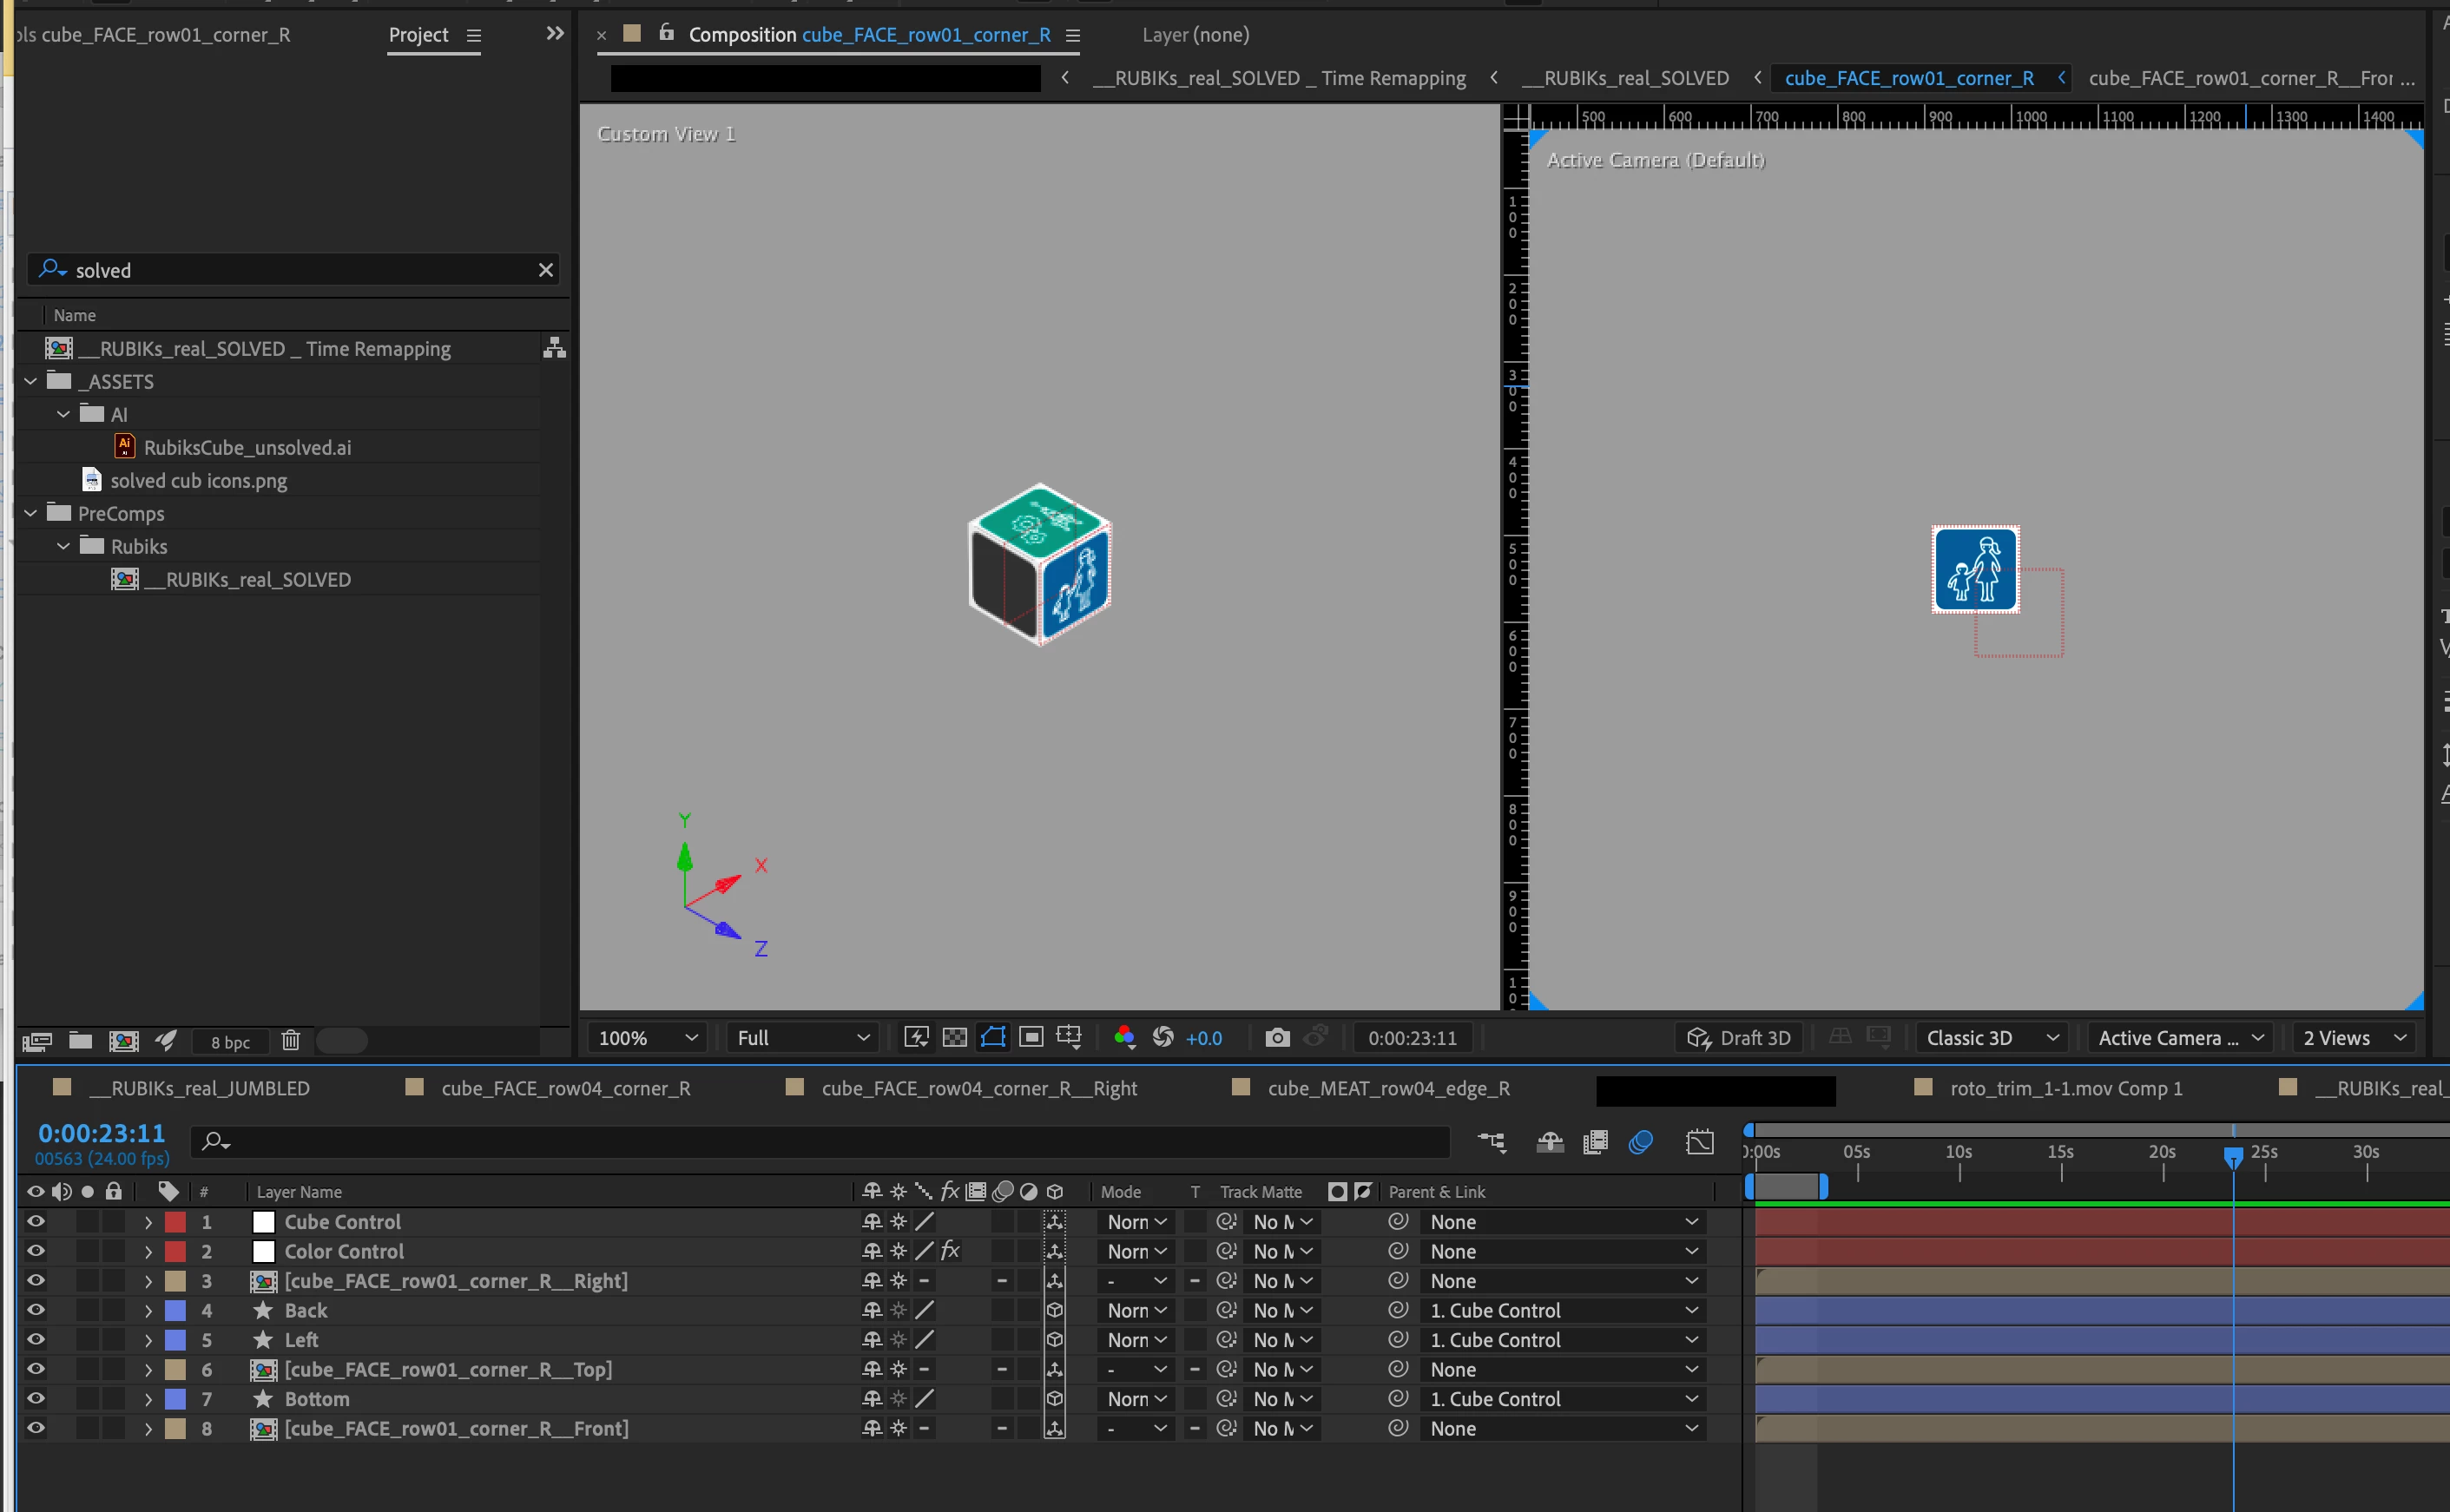Open Show Channel color management icon
Screen dimensions: 2450x1512
1124,1037
